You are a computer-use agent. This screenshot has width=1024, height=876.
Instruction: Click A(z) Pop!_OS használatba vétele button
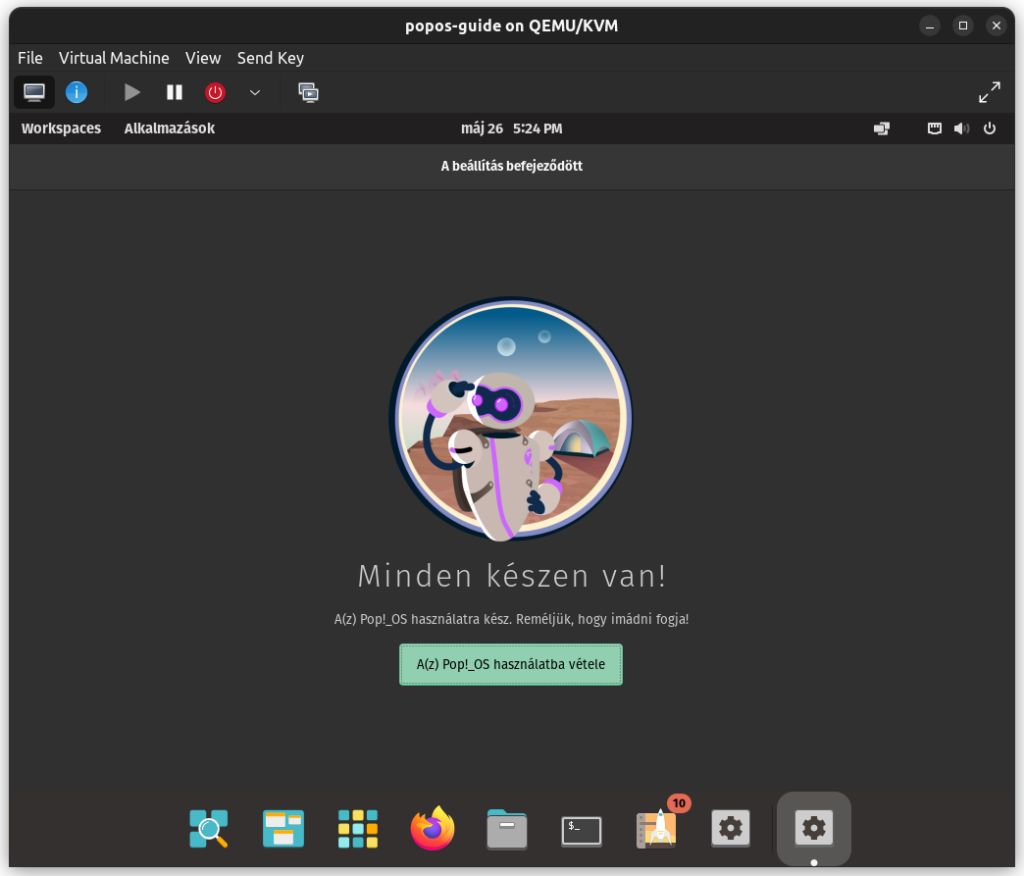point(511,664)
